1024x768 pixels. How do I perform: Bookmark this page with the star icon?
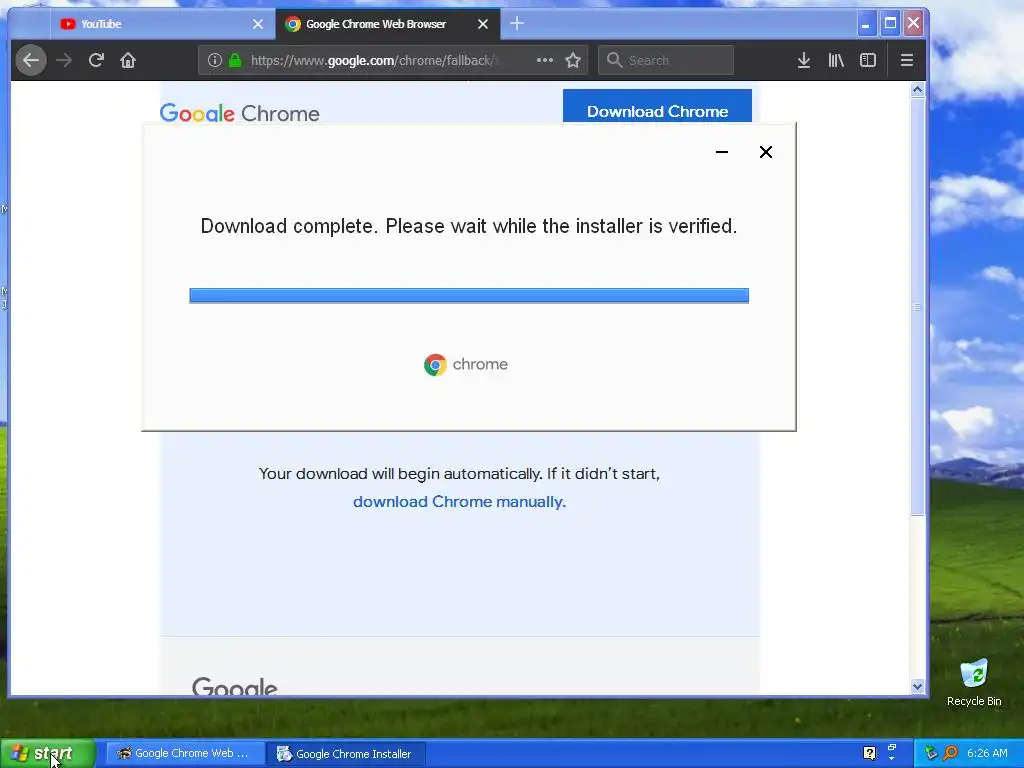click(x=573, y=60)
